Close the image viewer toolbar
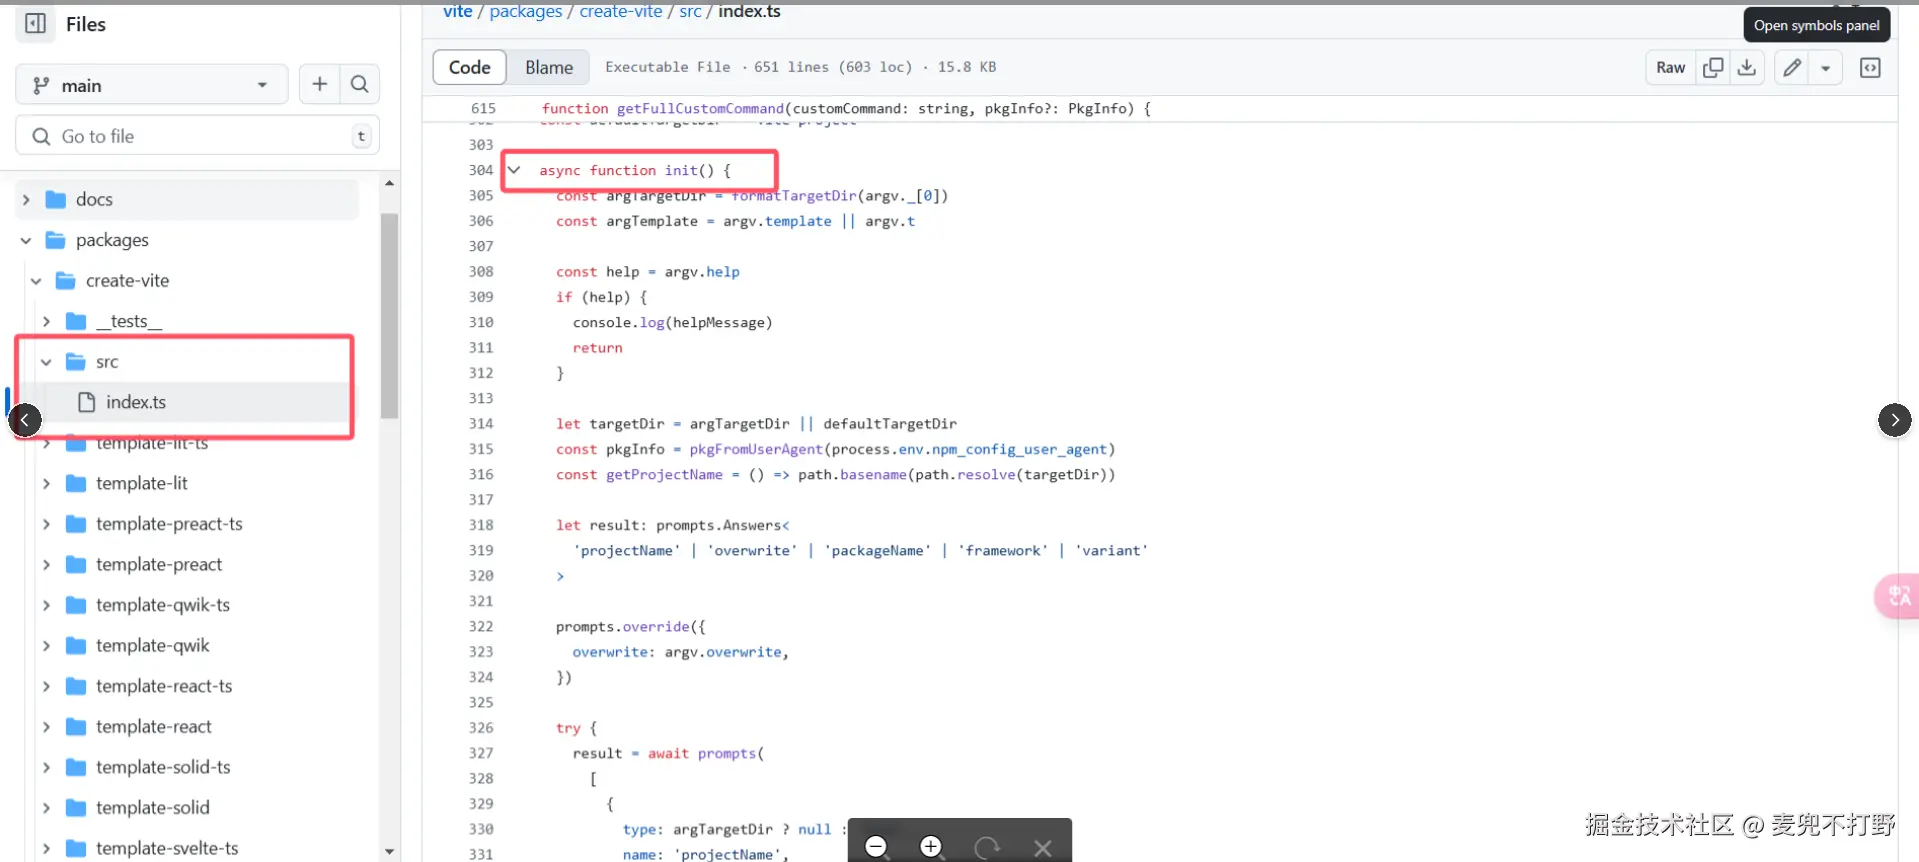The width and height of the screenshot is (1919, 862). pos(1043,848)
